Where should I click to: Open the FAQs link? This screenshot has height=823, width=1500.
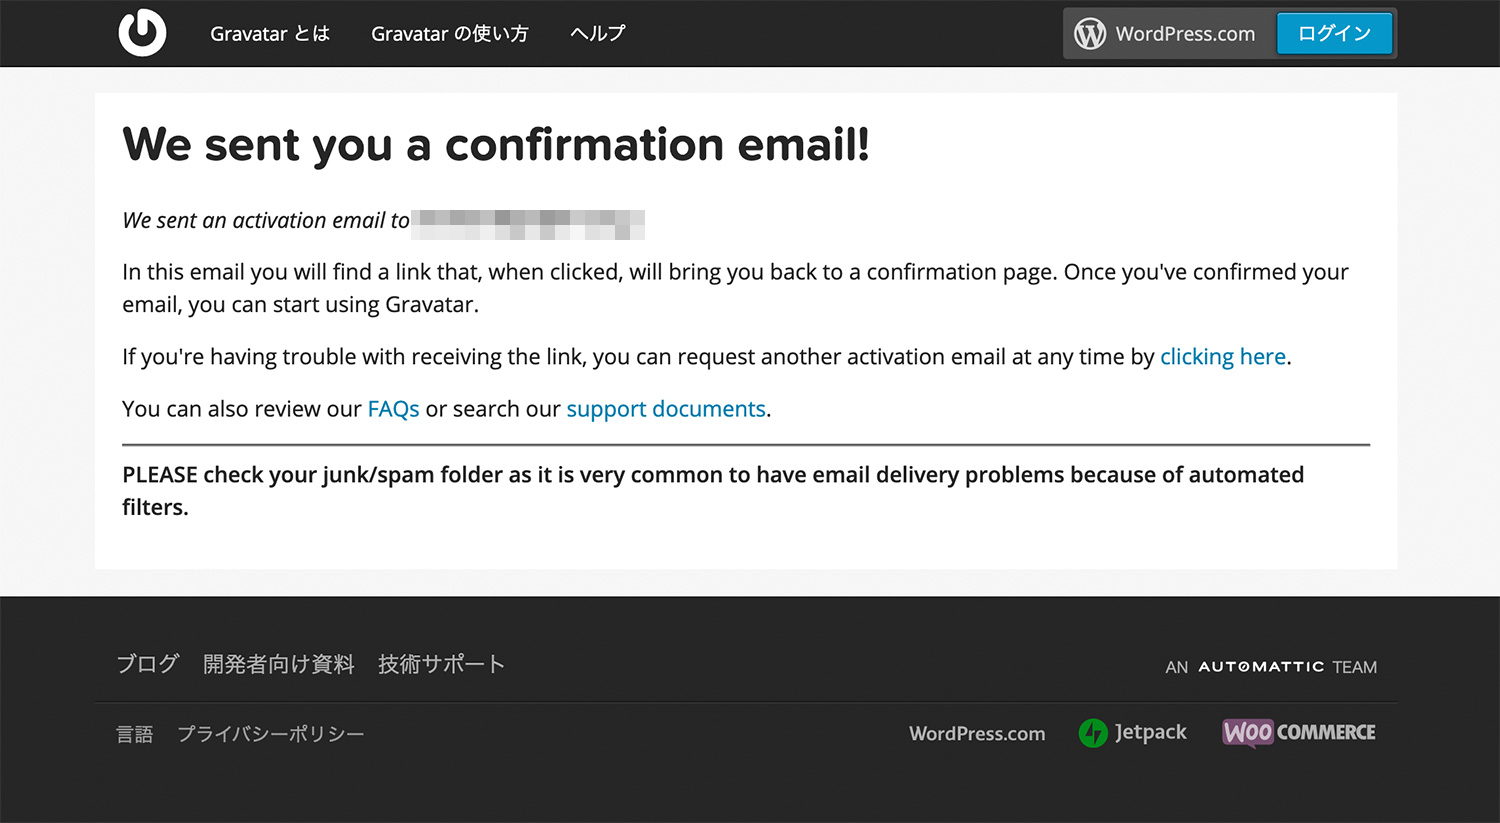(x=393, y=409)
